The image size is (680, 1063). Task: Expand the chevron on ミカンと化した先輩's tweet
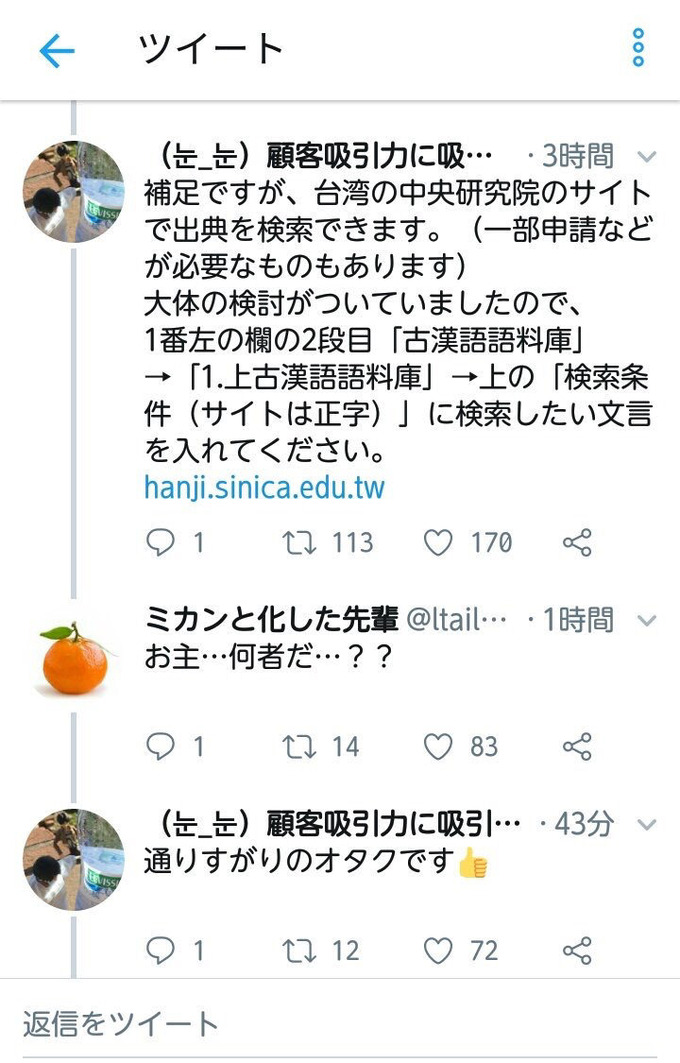coord(645,621)
